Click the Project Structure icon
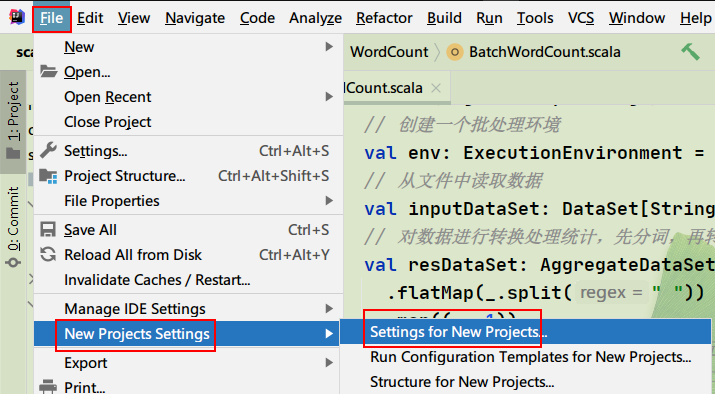The image size is (715, 394). [x=48, y=176]
